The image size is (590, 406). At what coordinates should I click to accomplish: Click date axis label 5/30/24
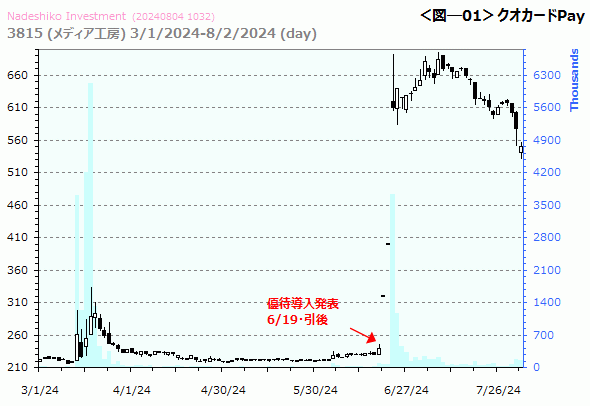click(x=315, y=390)
